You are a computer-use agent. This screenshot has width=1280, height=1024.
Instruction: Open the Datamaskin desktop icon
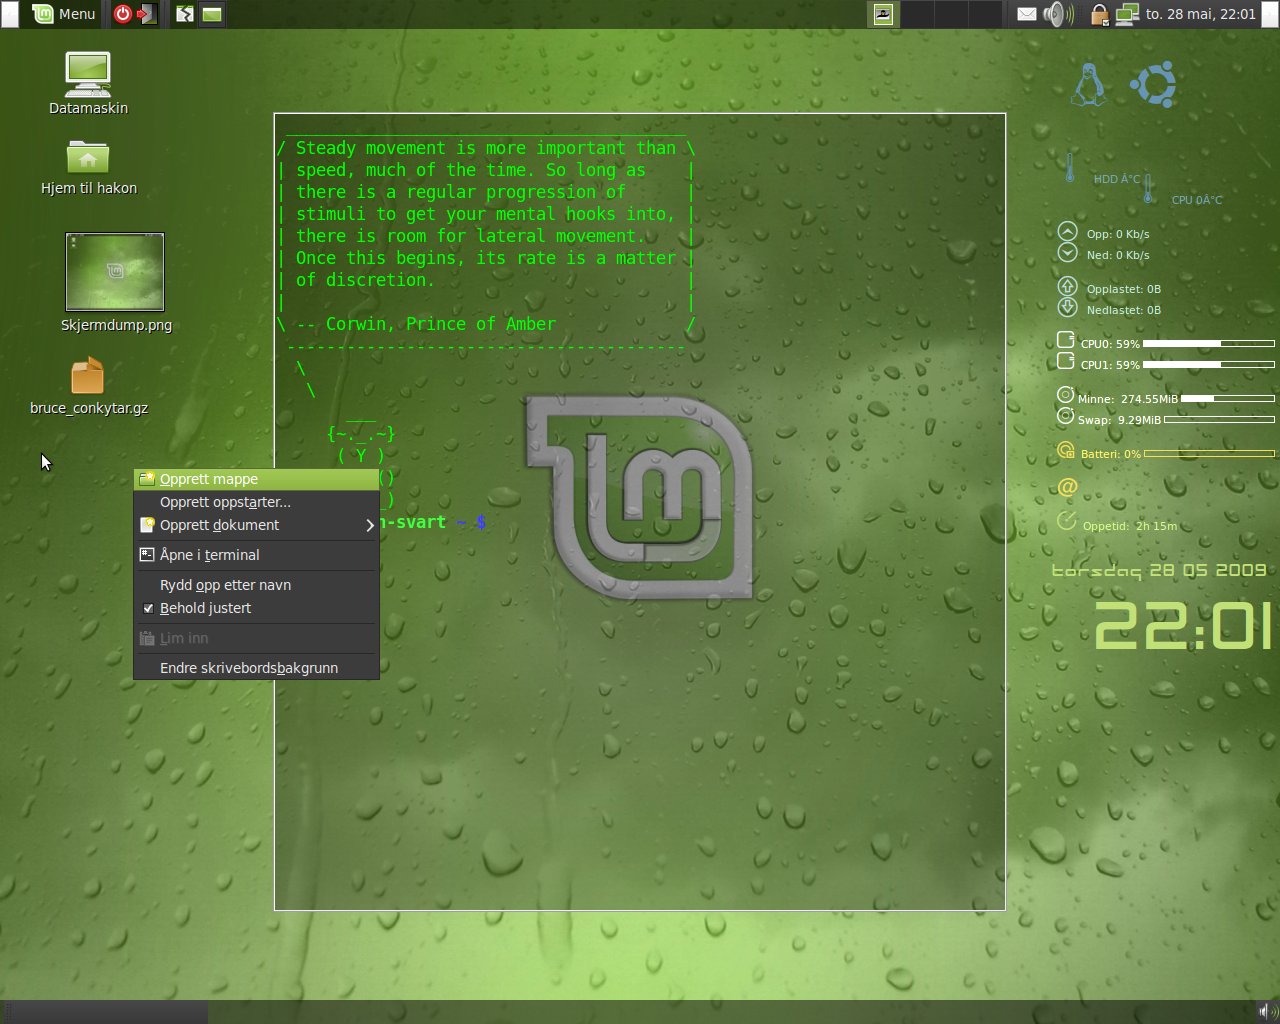[88, 84]
